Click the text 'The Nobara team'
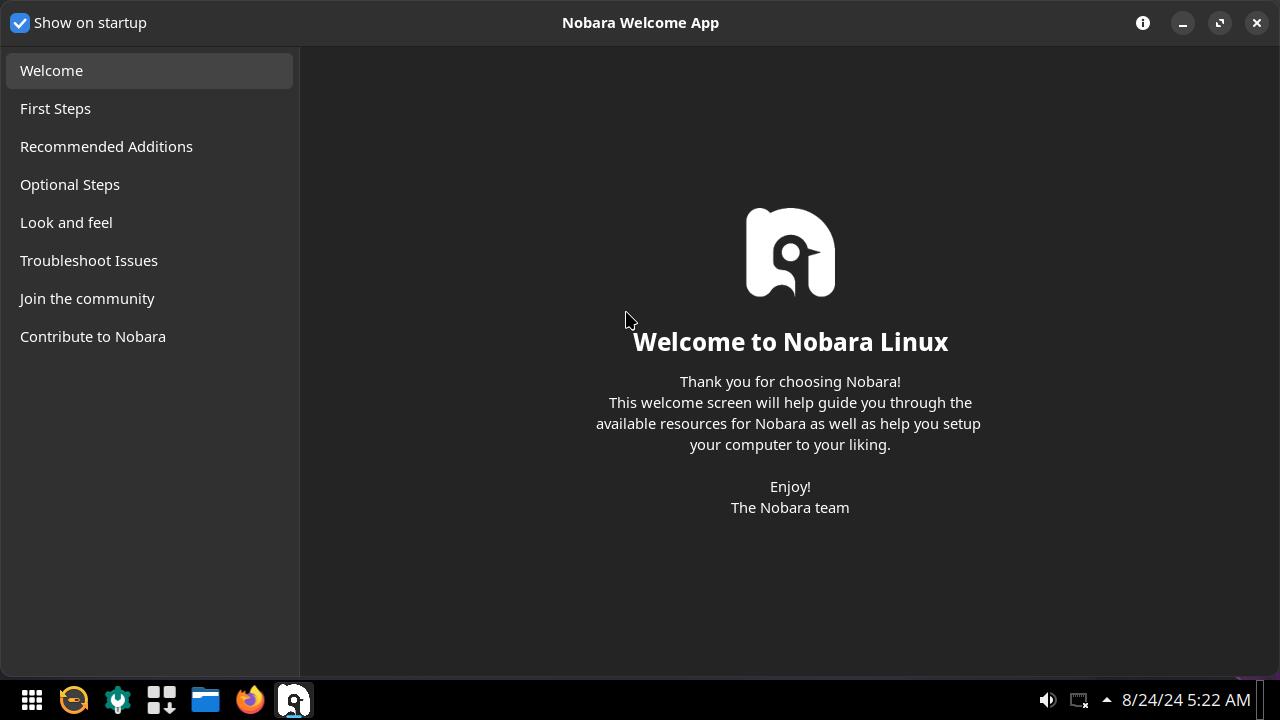Viewport: 1280px width, 720px height. point(790,508)
